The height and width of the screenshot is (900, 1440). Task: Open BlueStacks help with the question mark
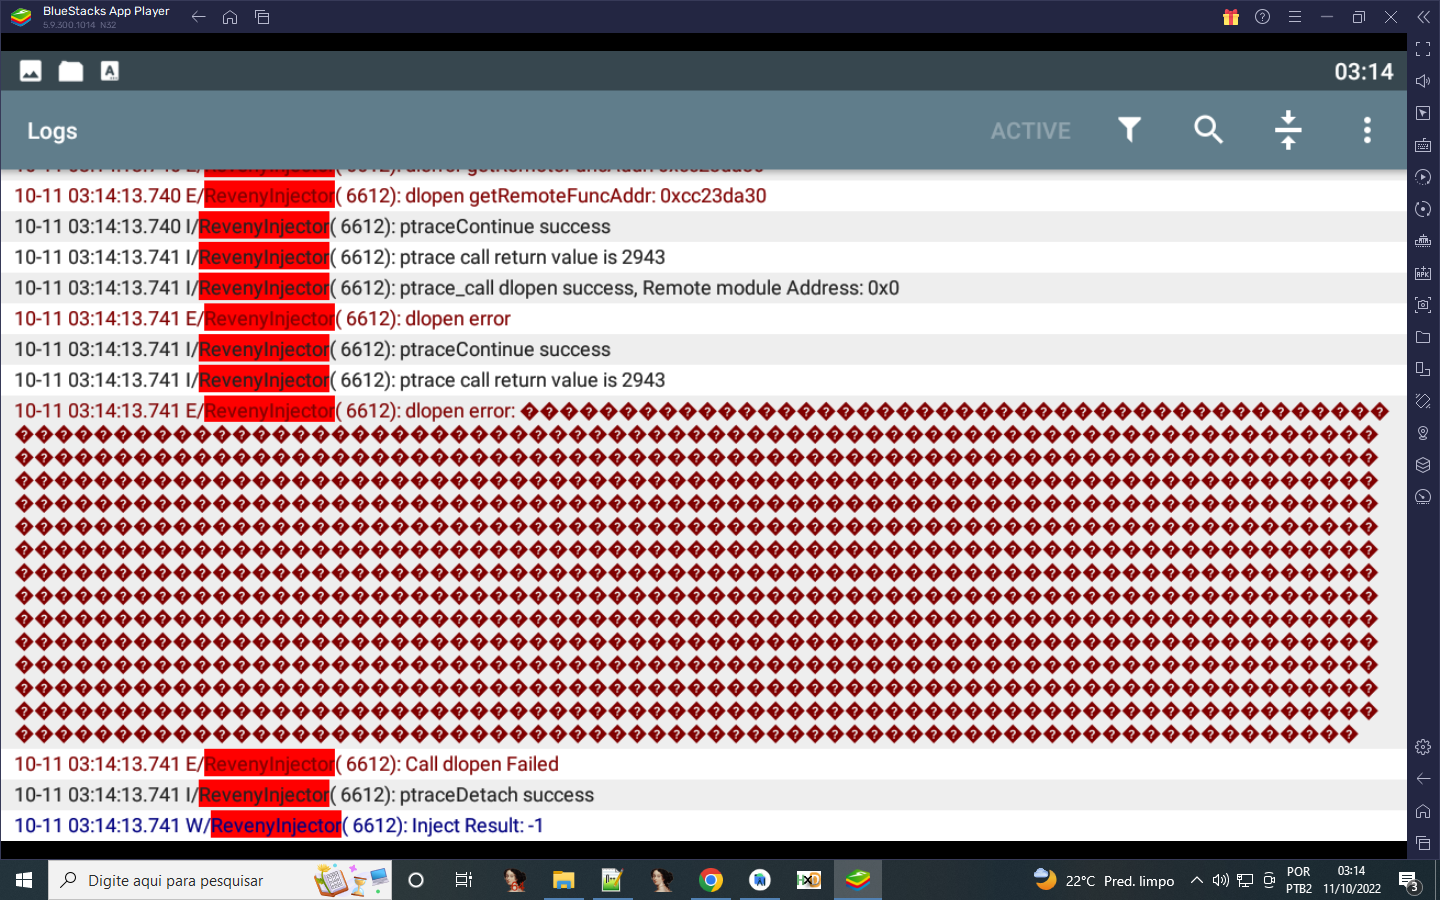1262,17
